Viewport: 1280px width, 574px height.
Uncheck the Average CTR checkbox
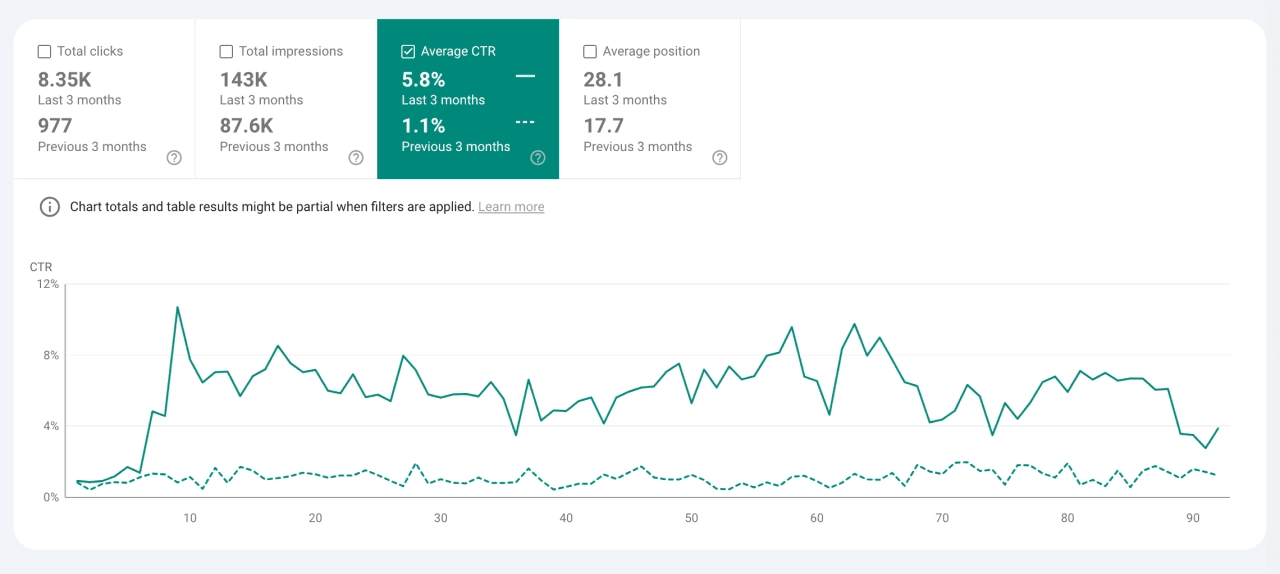(x=408, y=51)
